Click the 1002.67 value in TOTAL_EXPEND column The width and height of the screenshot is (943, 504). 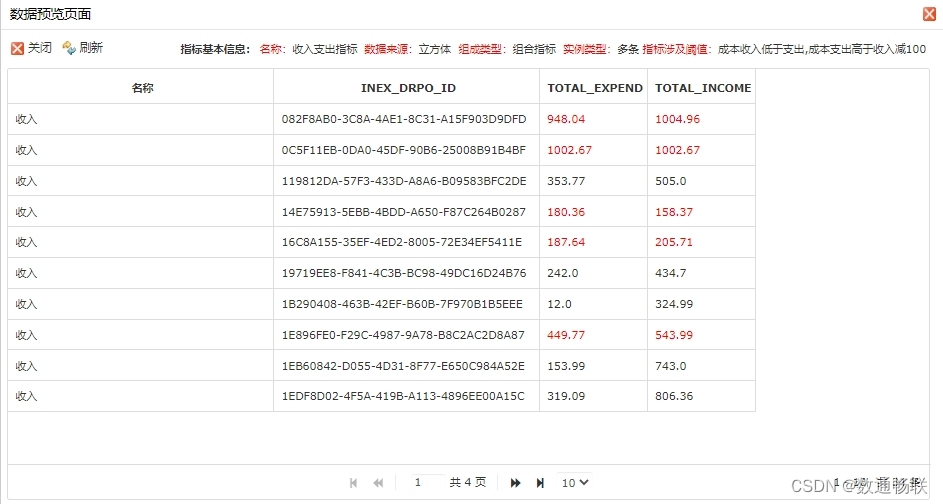click(x=570, y=150)
